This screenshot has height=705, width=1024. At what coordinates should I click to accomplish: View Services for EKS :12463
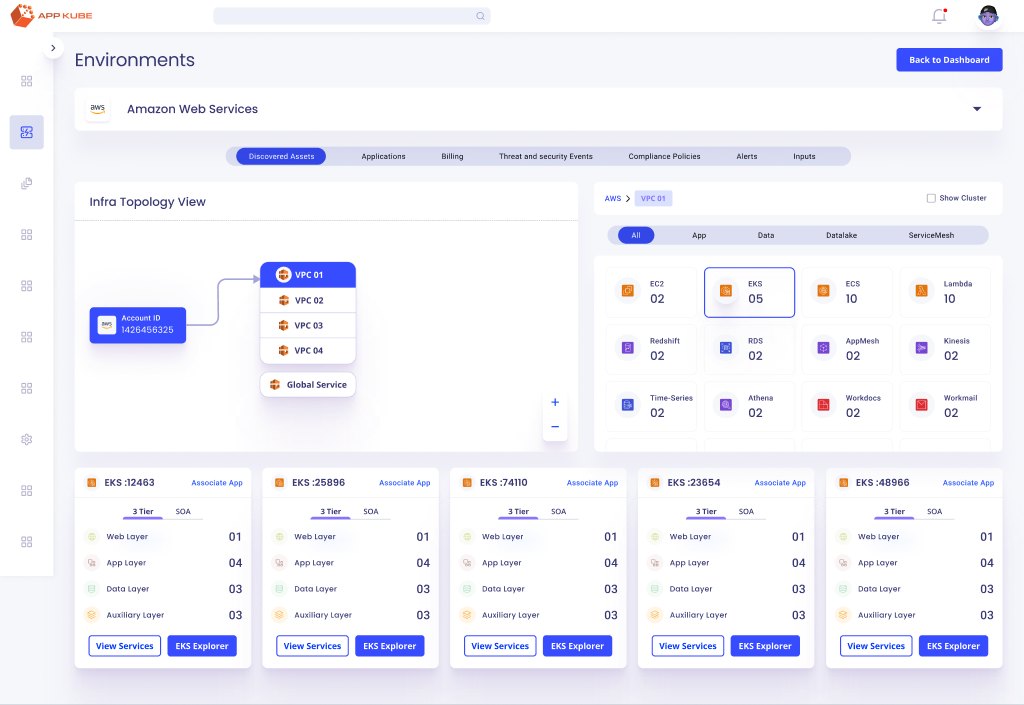(125, 646)
